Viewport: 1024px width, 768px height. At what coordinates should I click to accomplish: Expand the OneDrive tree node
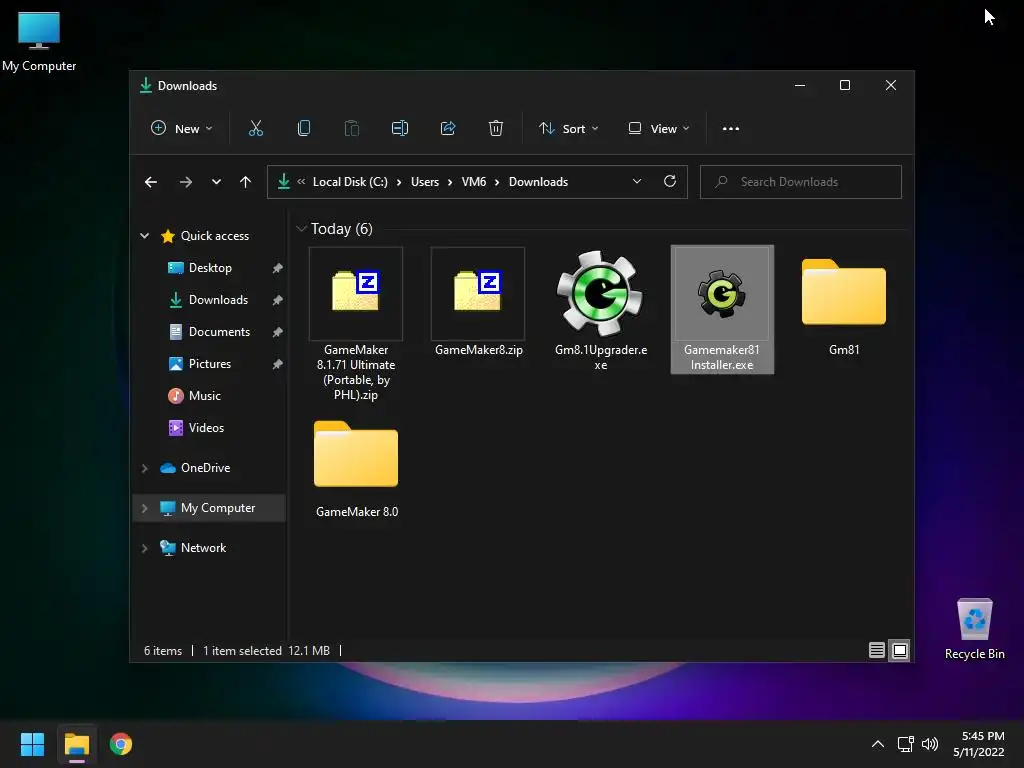[144, 468]
